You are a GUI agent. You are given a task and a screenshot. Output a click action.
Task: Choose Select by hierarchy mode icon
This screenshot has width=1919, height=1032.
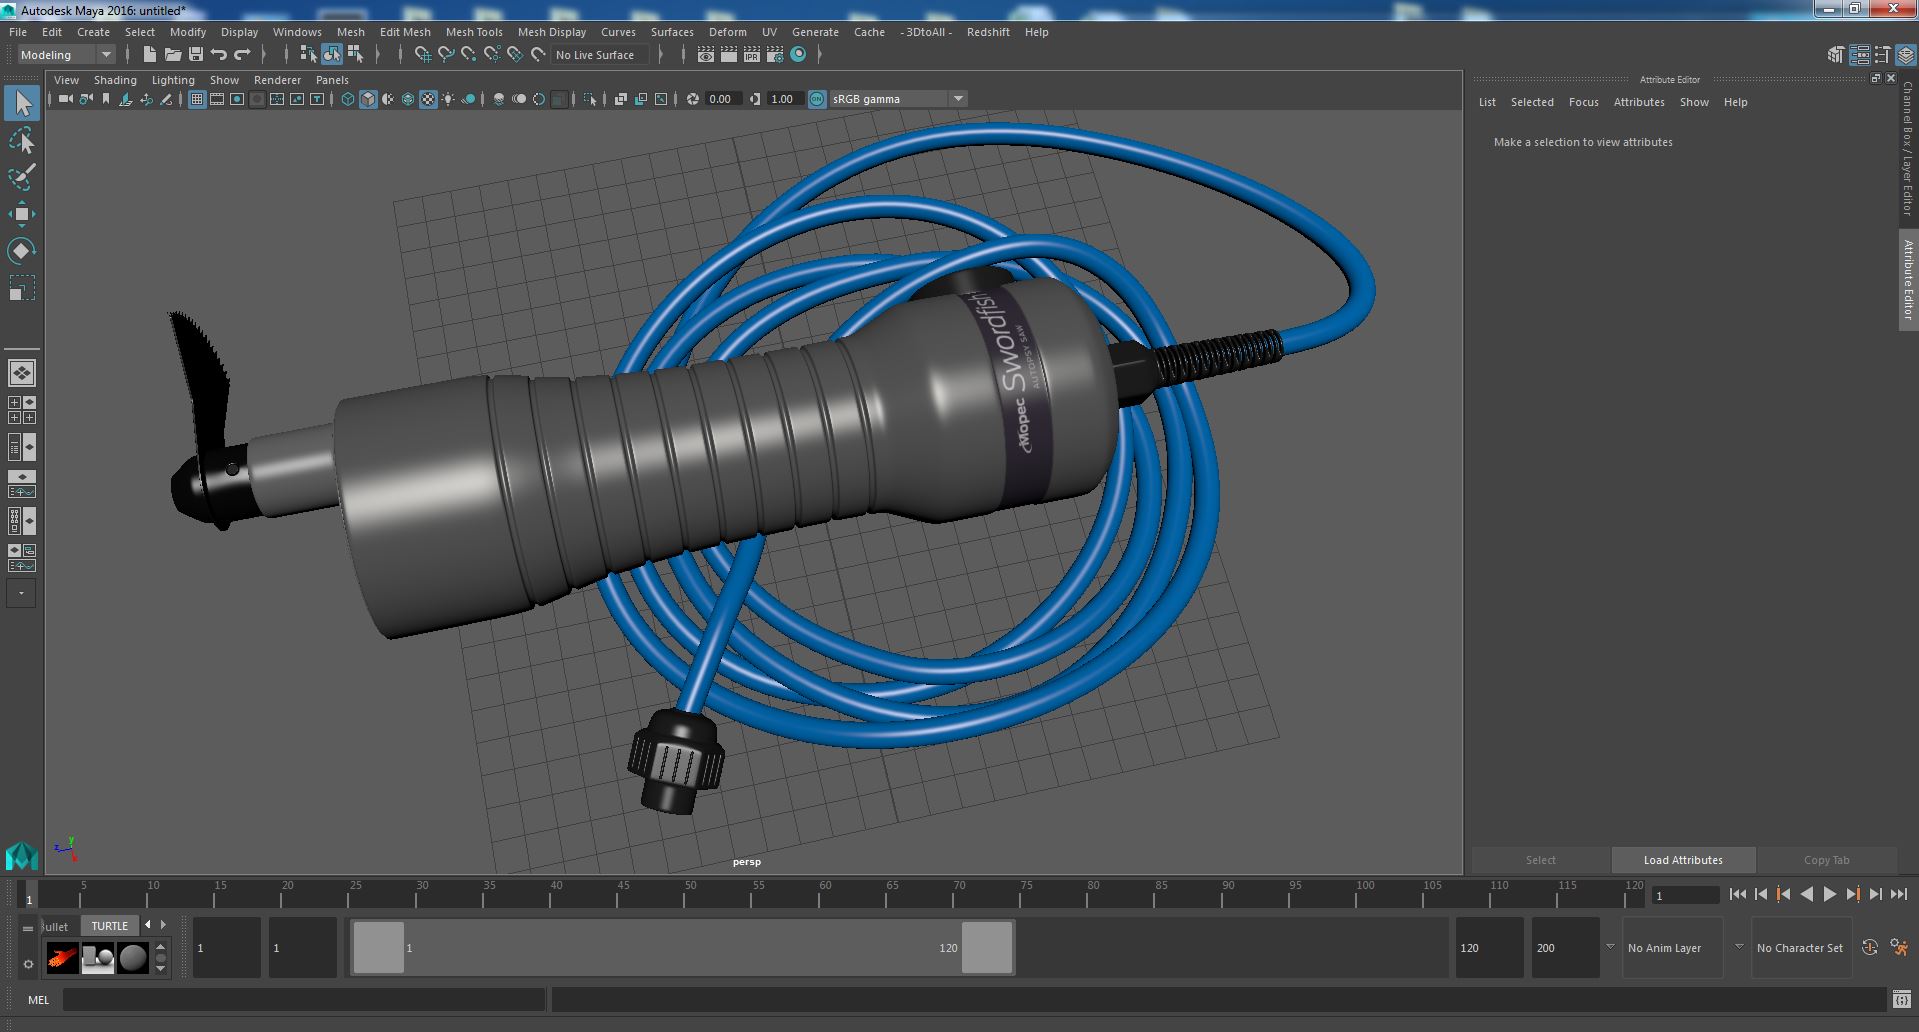(x=308, y=55)
